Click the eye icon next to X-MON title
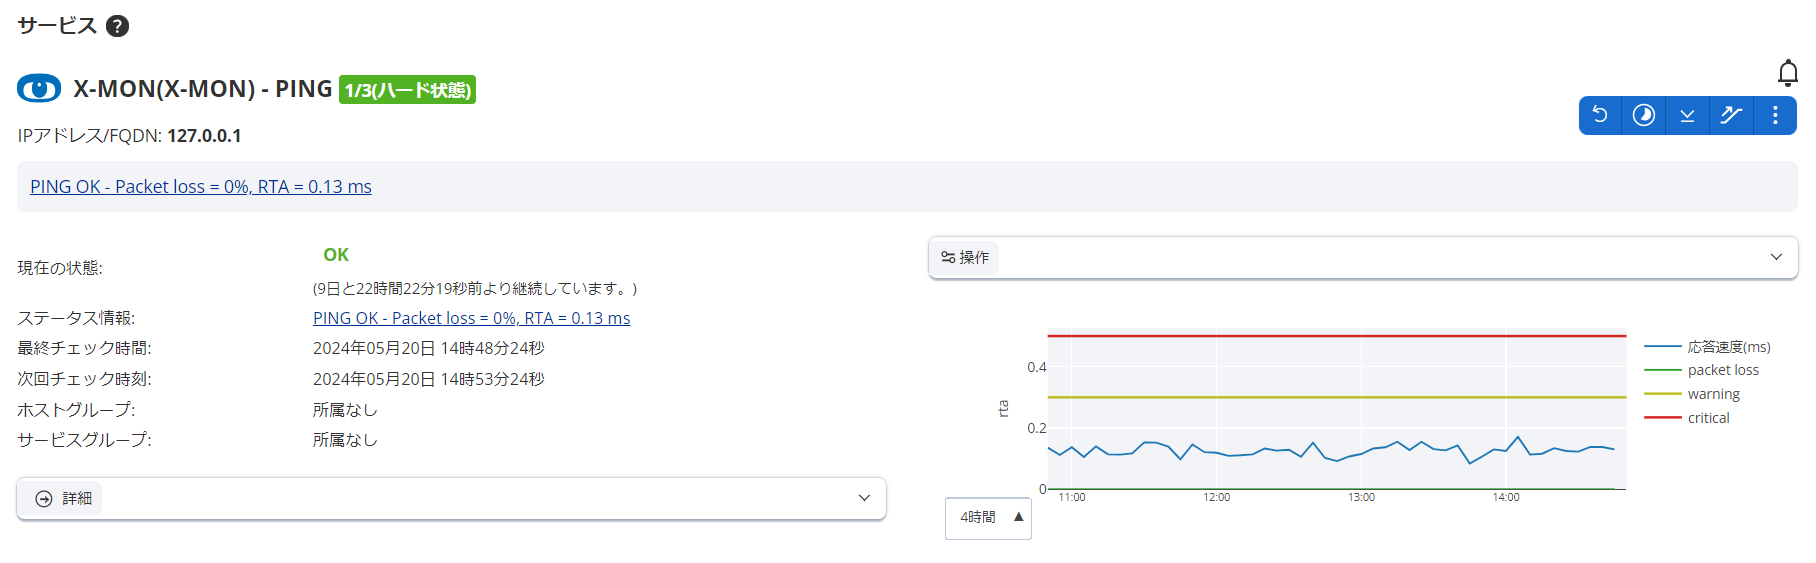The height and width of the screenshot is (563, 1816). 39,89
